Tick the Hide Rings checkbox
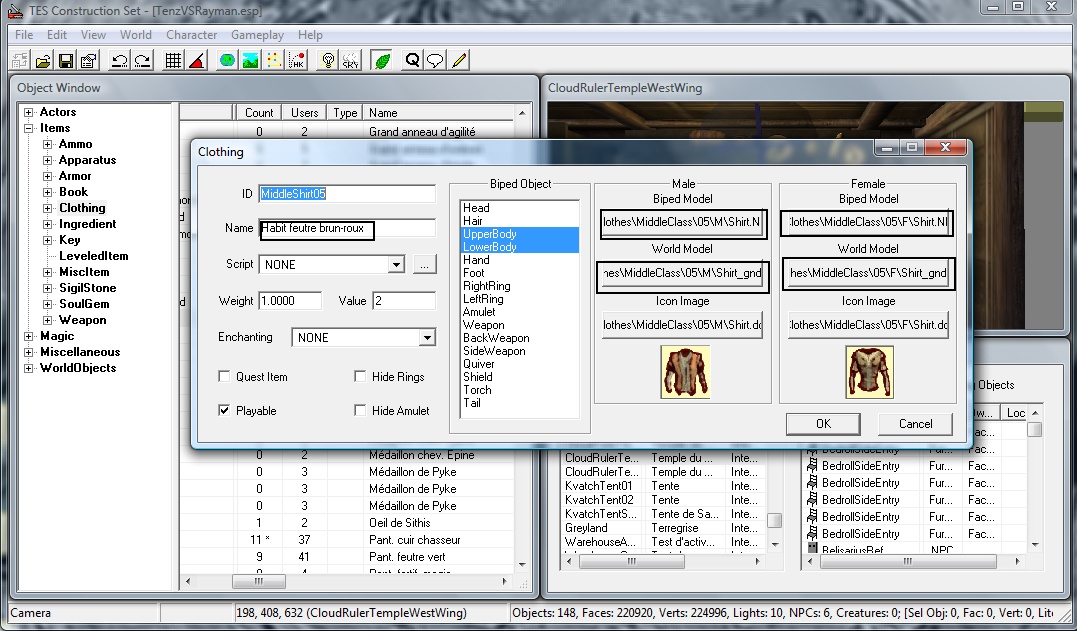Screen dimensions: 1077x631 (x=360, y=377)
